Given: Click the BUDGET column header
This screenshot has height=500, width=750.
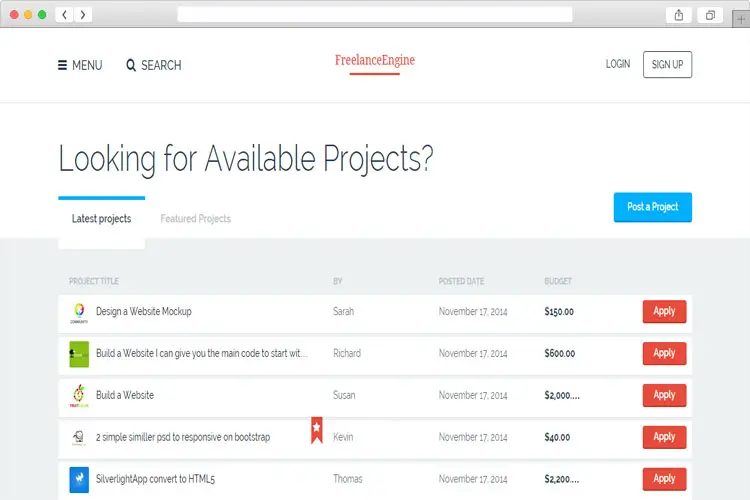Looking at the screenshot, I should (x=558, y=281).
